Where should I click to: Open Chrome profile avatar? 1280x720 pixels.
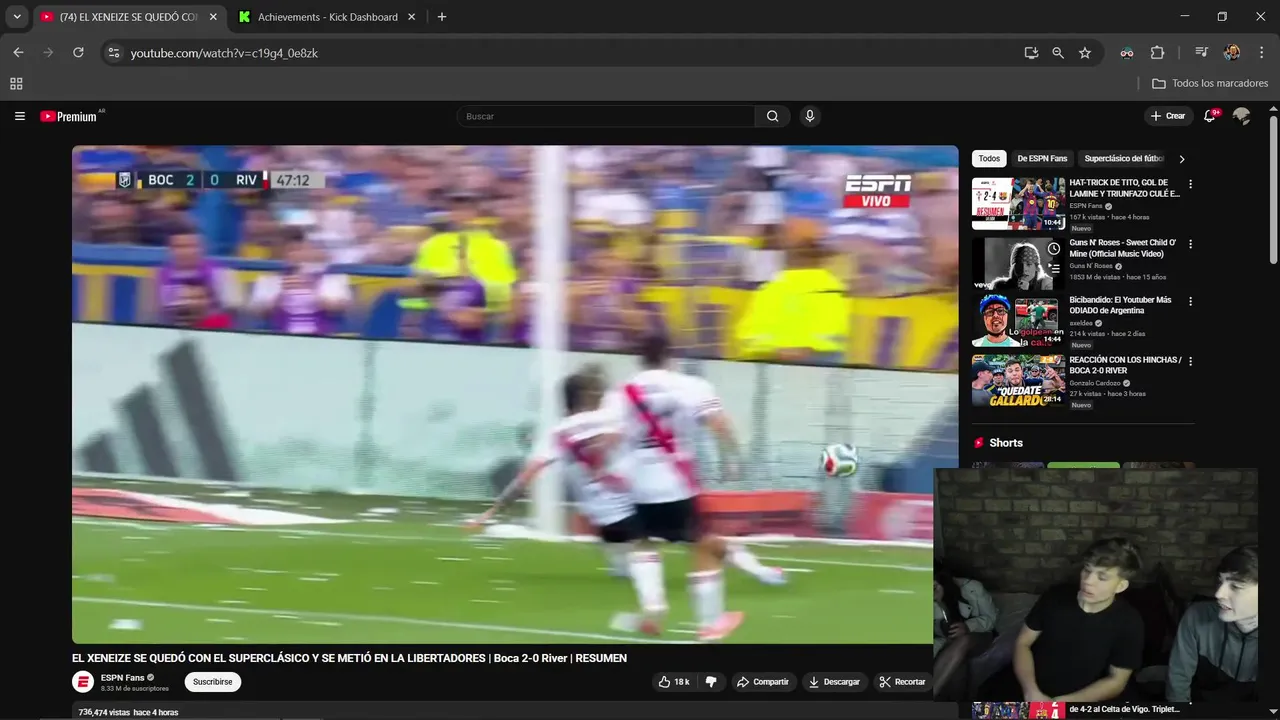pyautogui.click(x=1232, y=53)
